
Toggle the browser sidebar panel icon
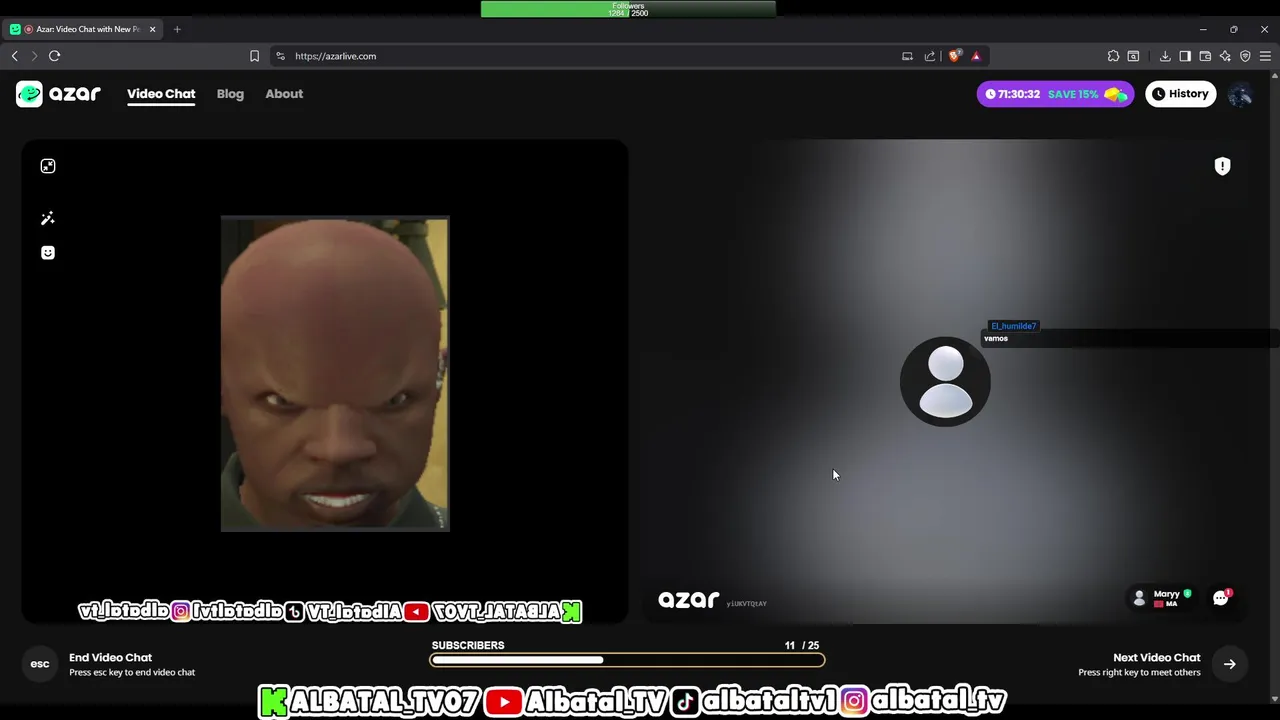(x=1185, y=56)
